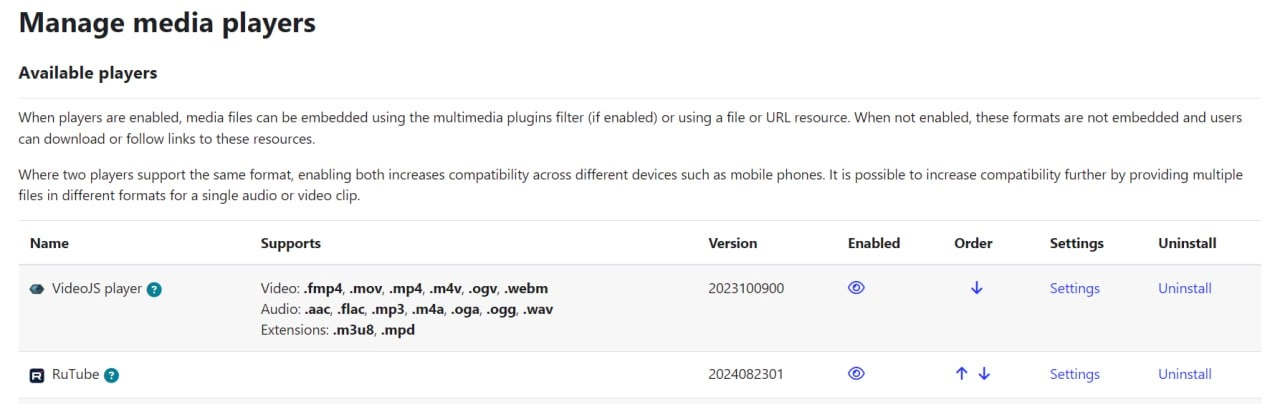Click the Order column header
The image size is (1280, 404).
(974, 243)
